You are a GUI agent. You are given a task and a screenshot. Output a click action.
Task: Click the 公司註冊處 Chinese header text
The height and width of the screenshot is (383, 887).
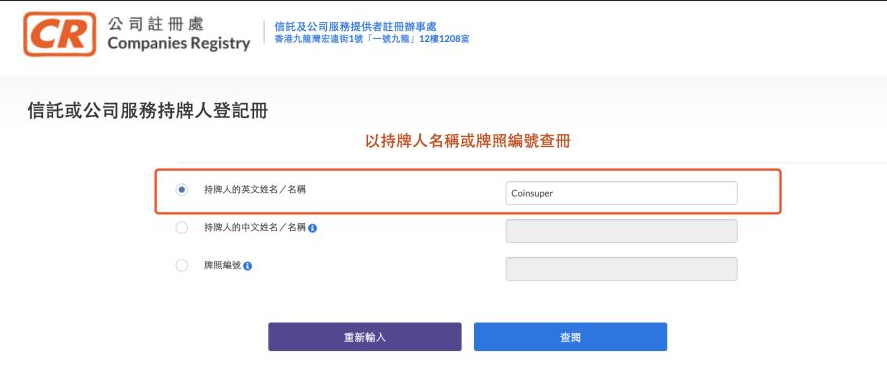pyautogui.click(x=155, y=24)
